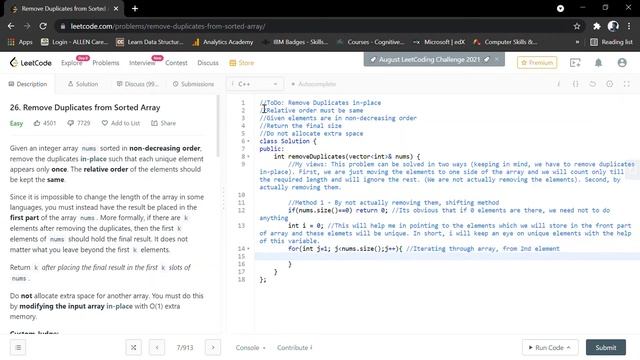Click Add to List
The width and height of the screenshot is (640, 360).
pyautogui.click(x=120, y=123)
